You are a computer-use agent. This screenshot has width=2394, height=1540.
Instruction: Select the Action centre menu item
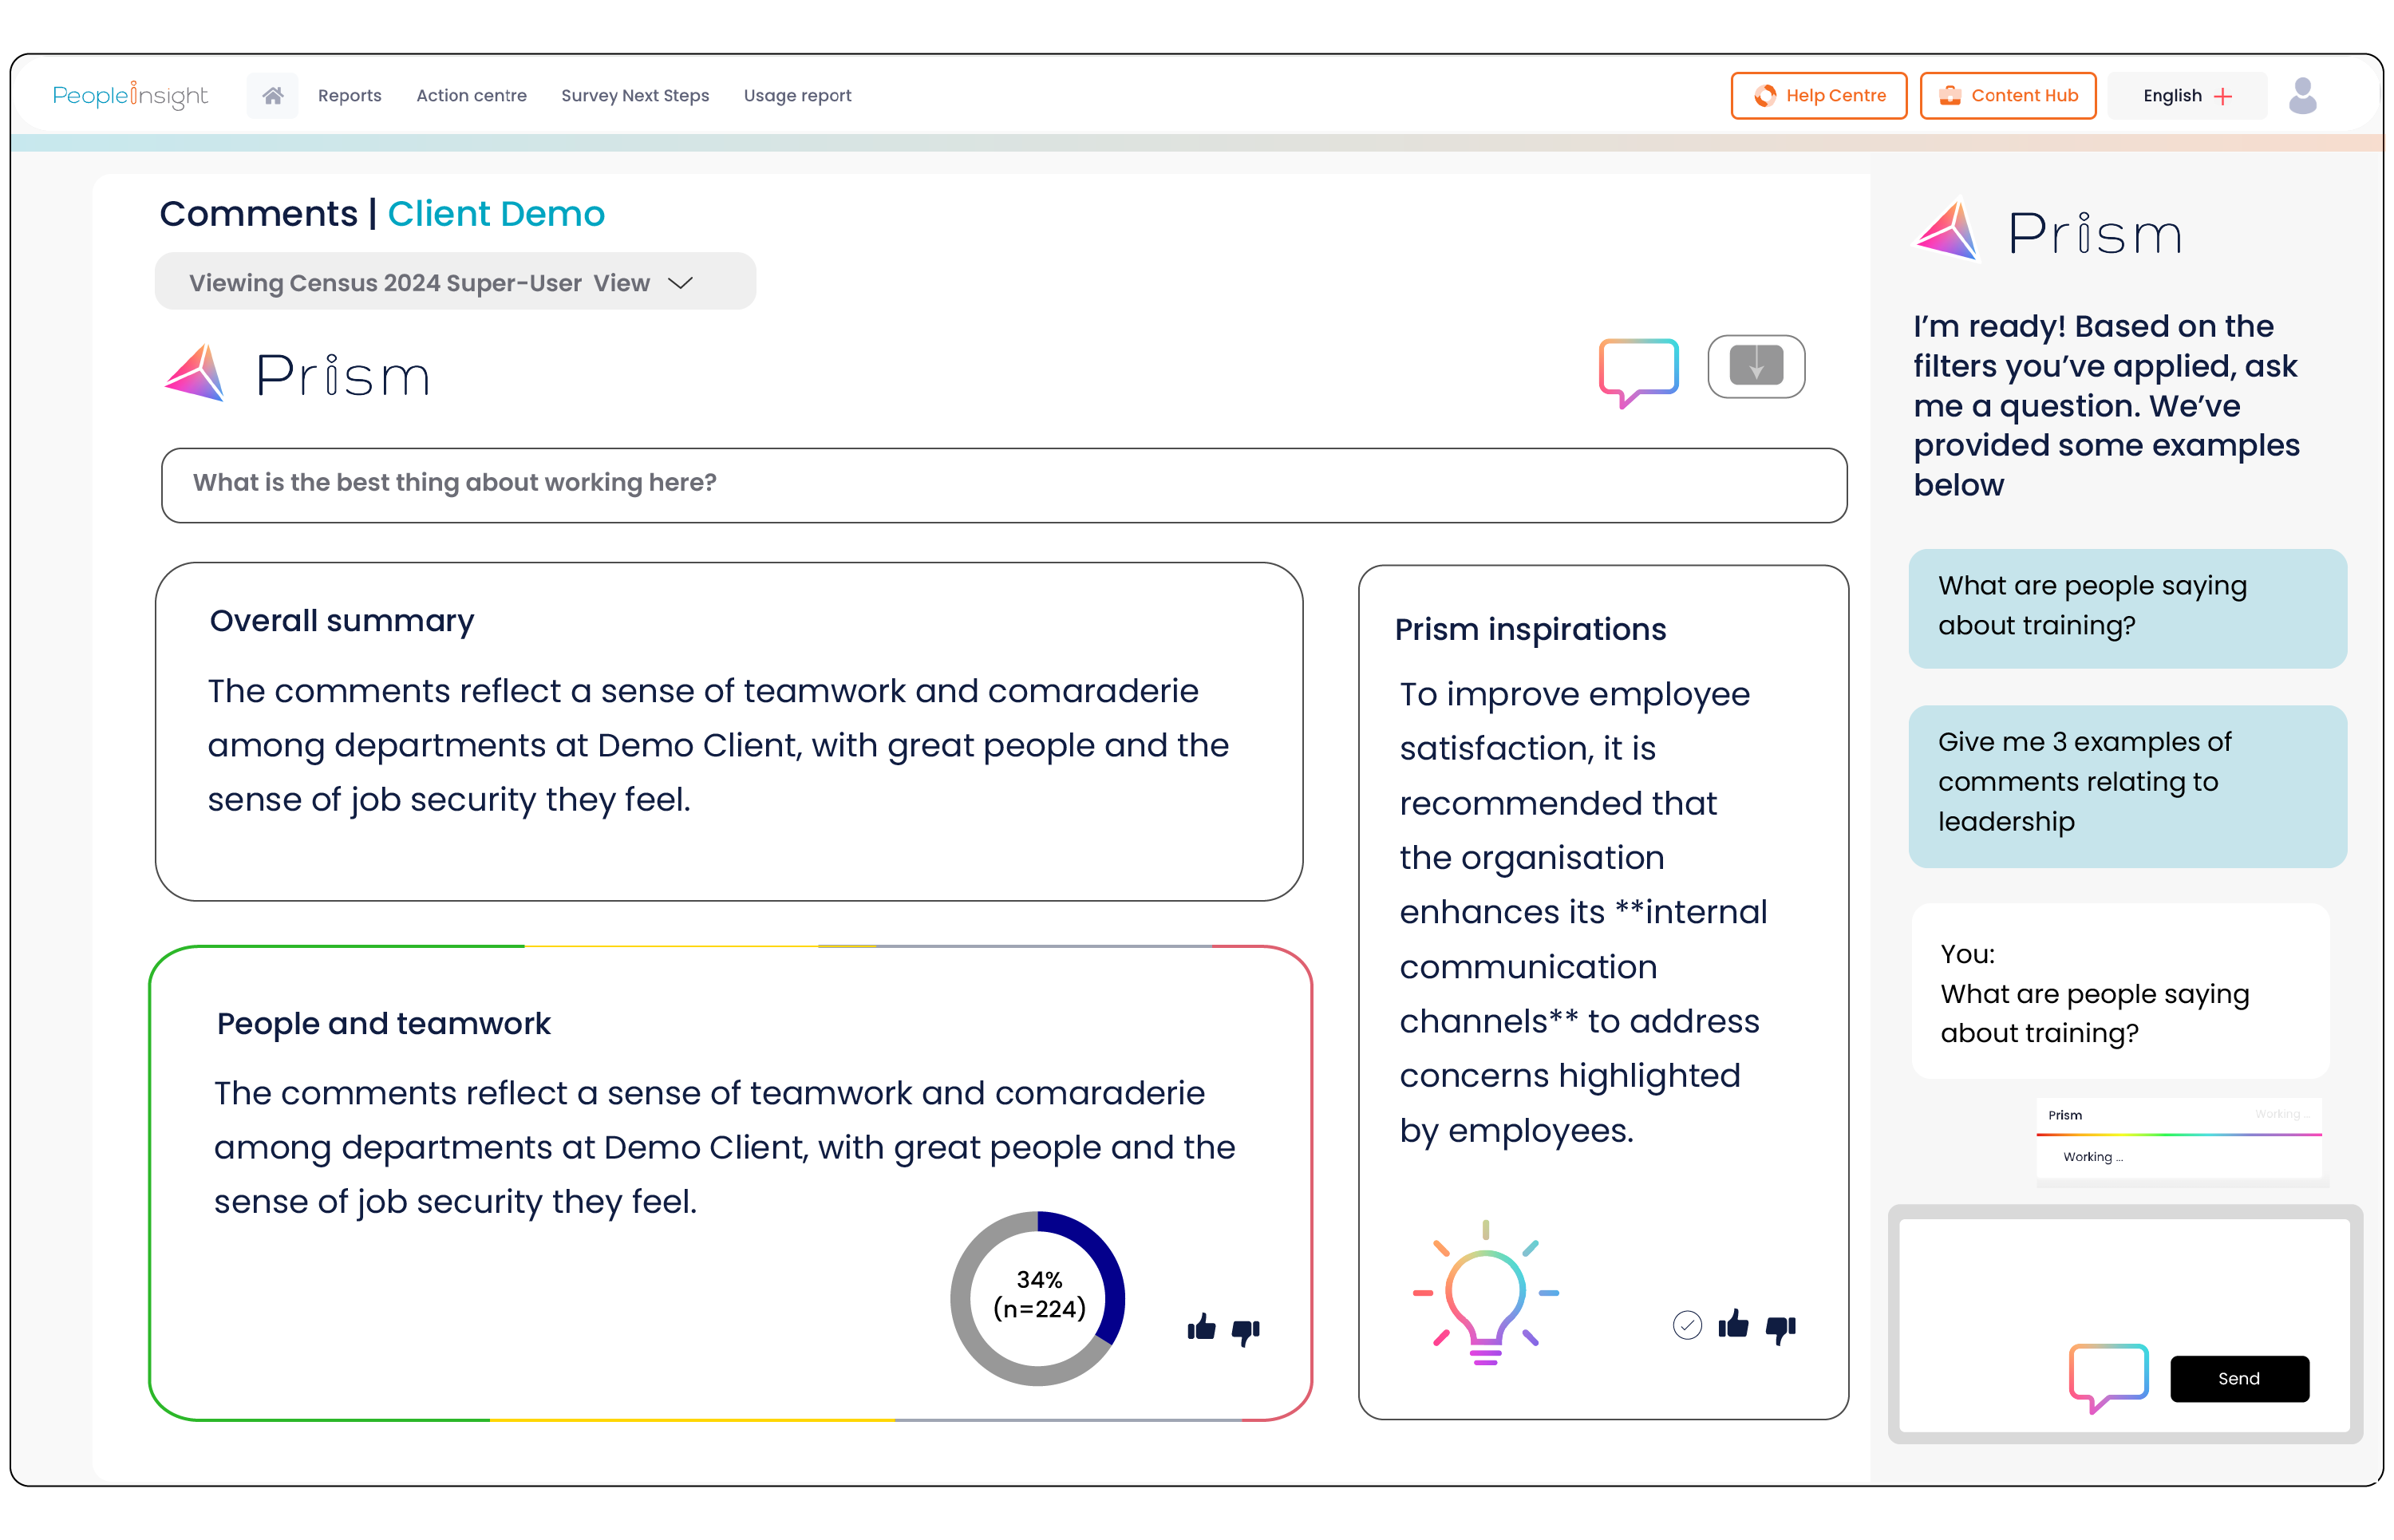pos(471,96)
